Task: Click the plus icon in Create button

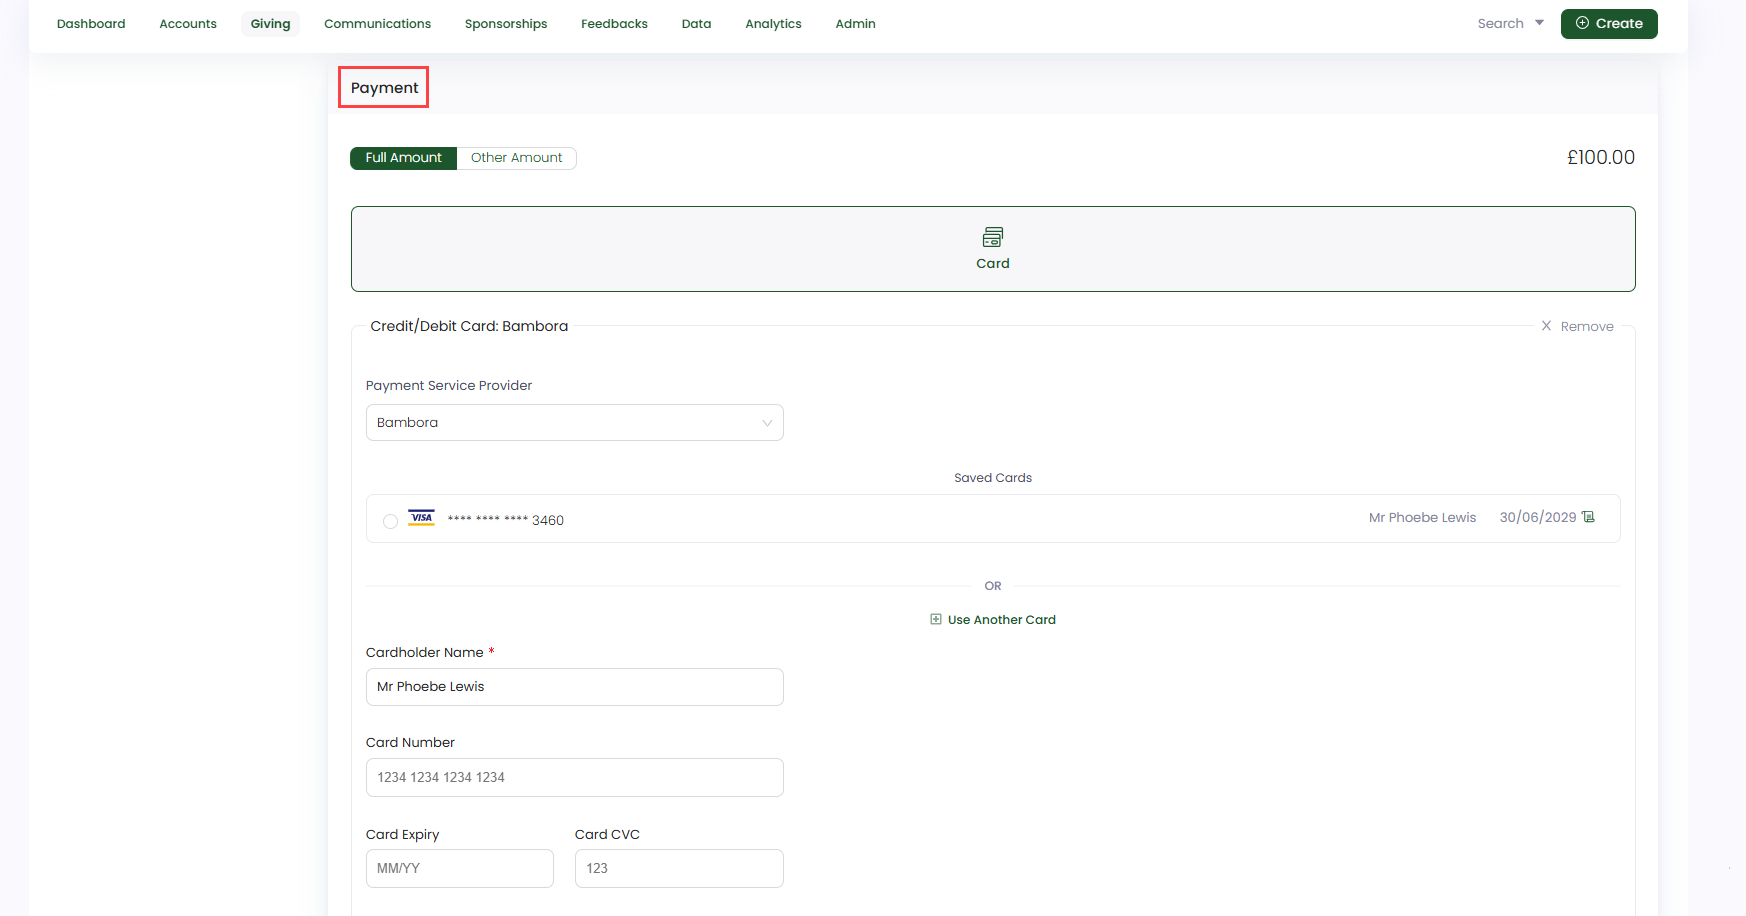Action: click(x=1582, y=23)
